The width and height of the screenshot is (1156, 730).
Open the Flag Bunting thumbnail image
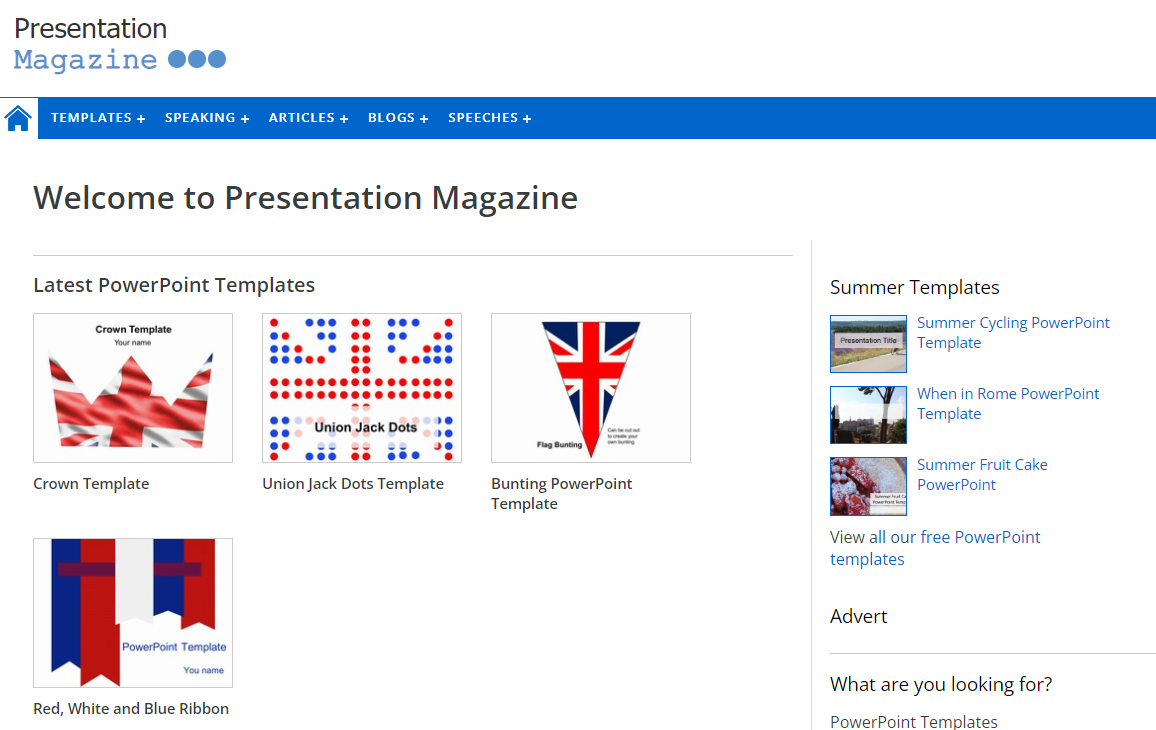tap(591, 388)
